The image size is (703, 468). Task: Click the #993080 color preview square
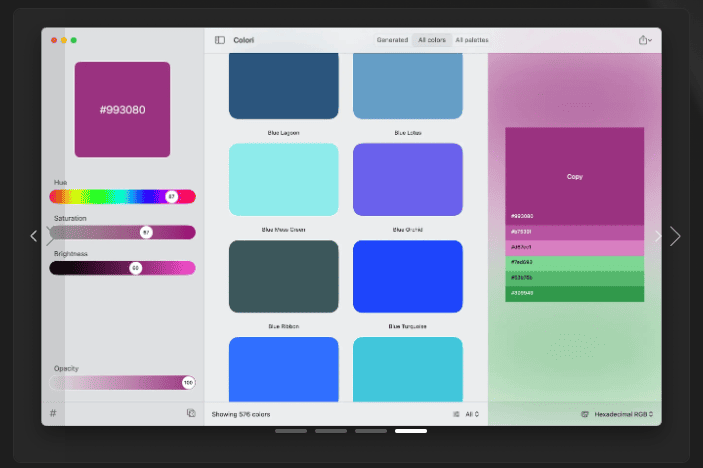pyautogui.click(x=122, y=110)
